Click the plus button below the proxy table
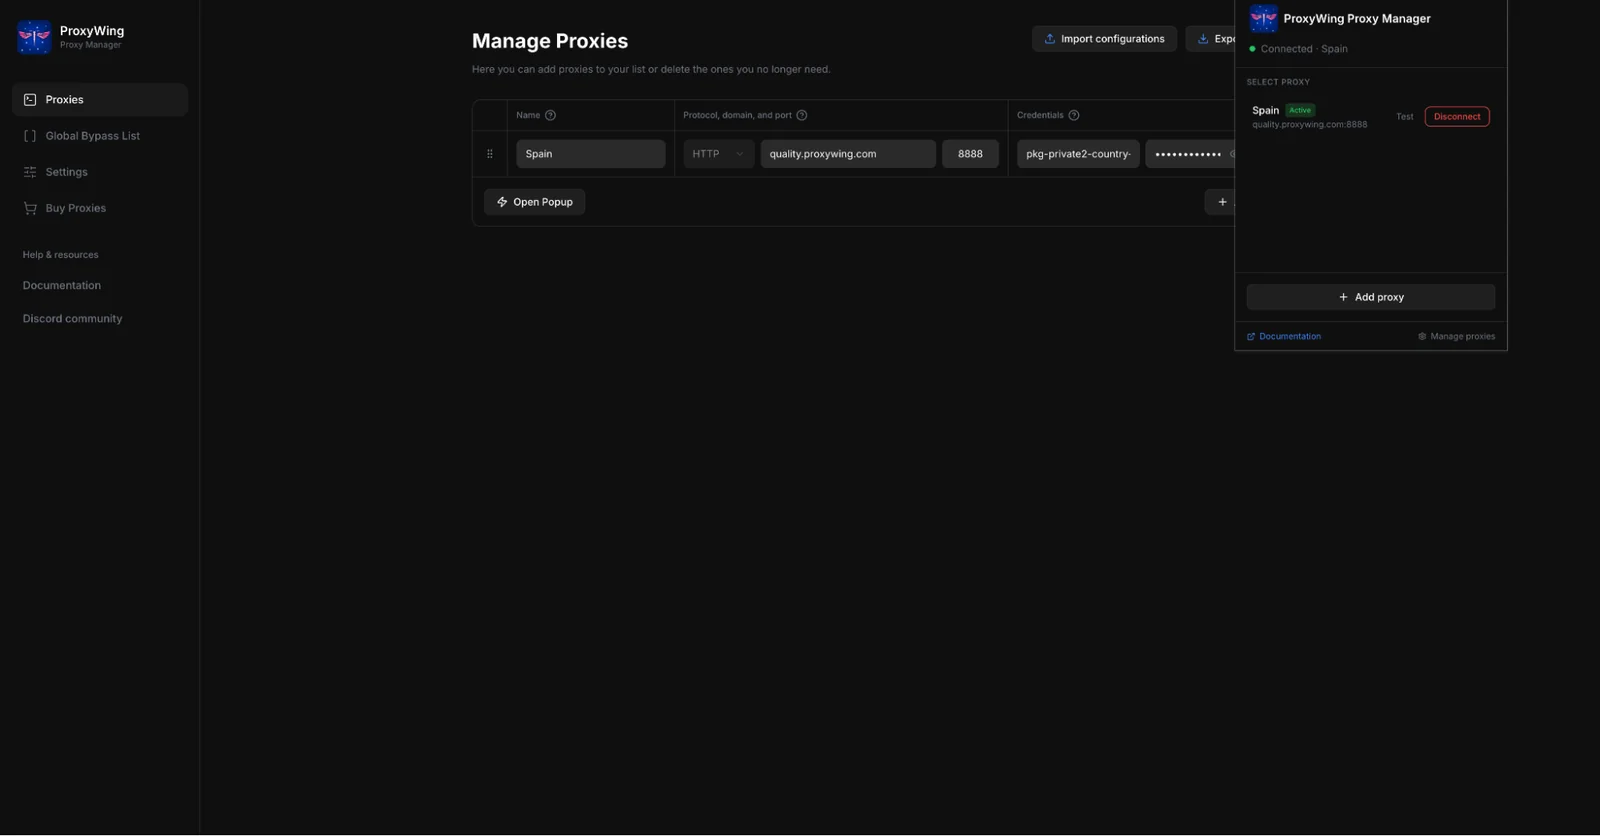Viewport: 1600px width, 836px height. pos(1220,202)
